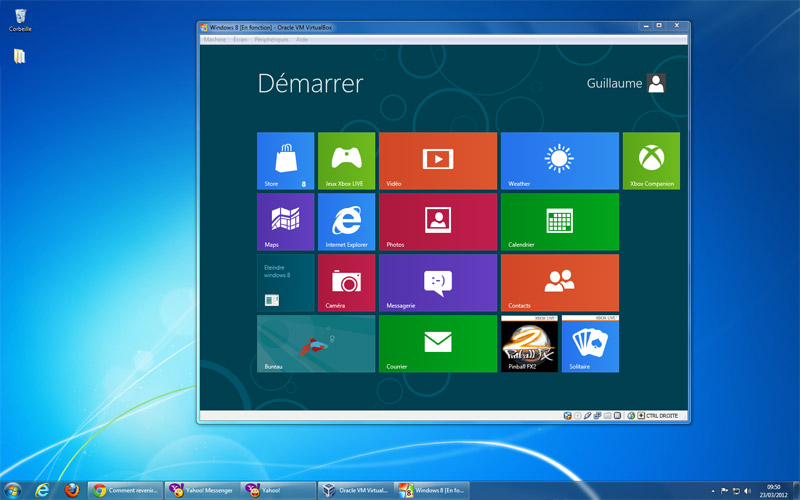800x500 pixels.
Task: Open the Machine menu in VirtualBox
Action: click(214, 39)
